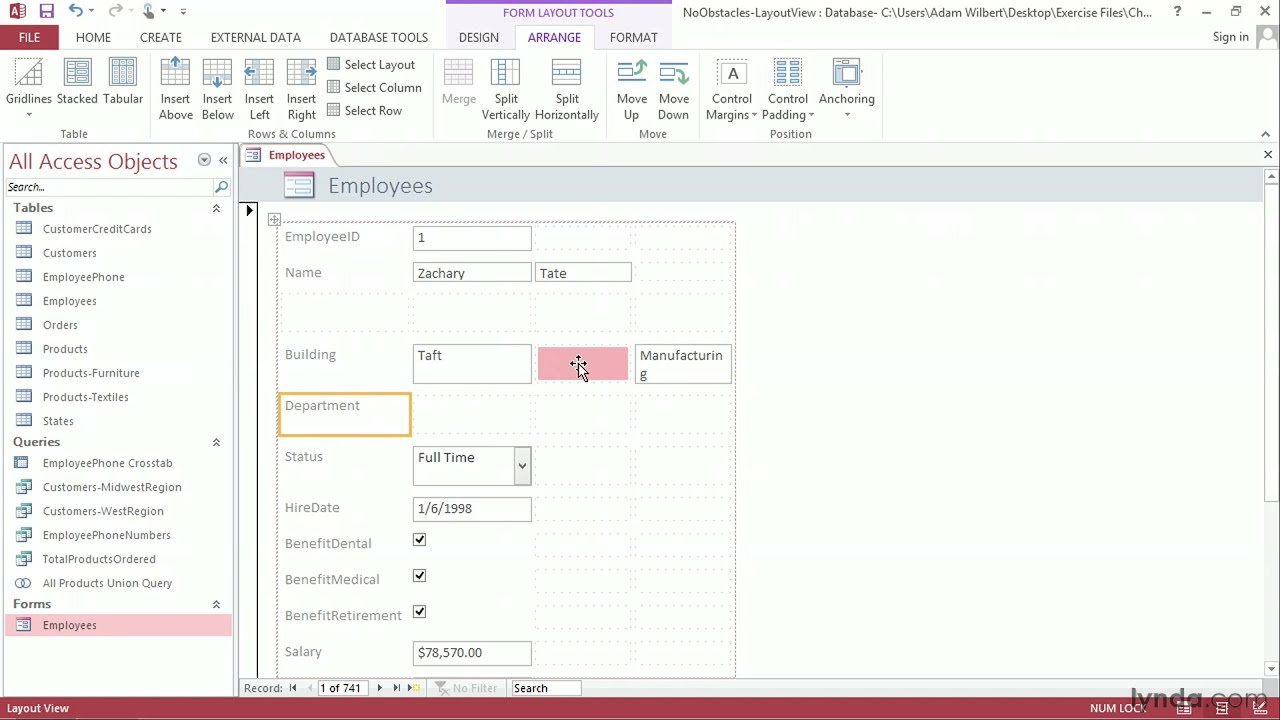
Task: Choose Select Layout
Action: point(371,65)
